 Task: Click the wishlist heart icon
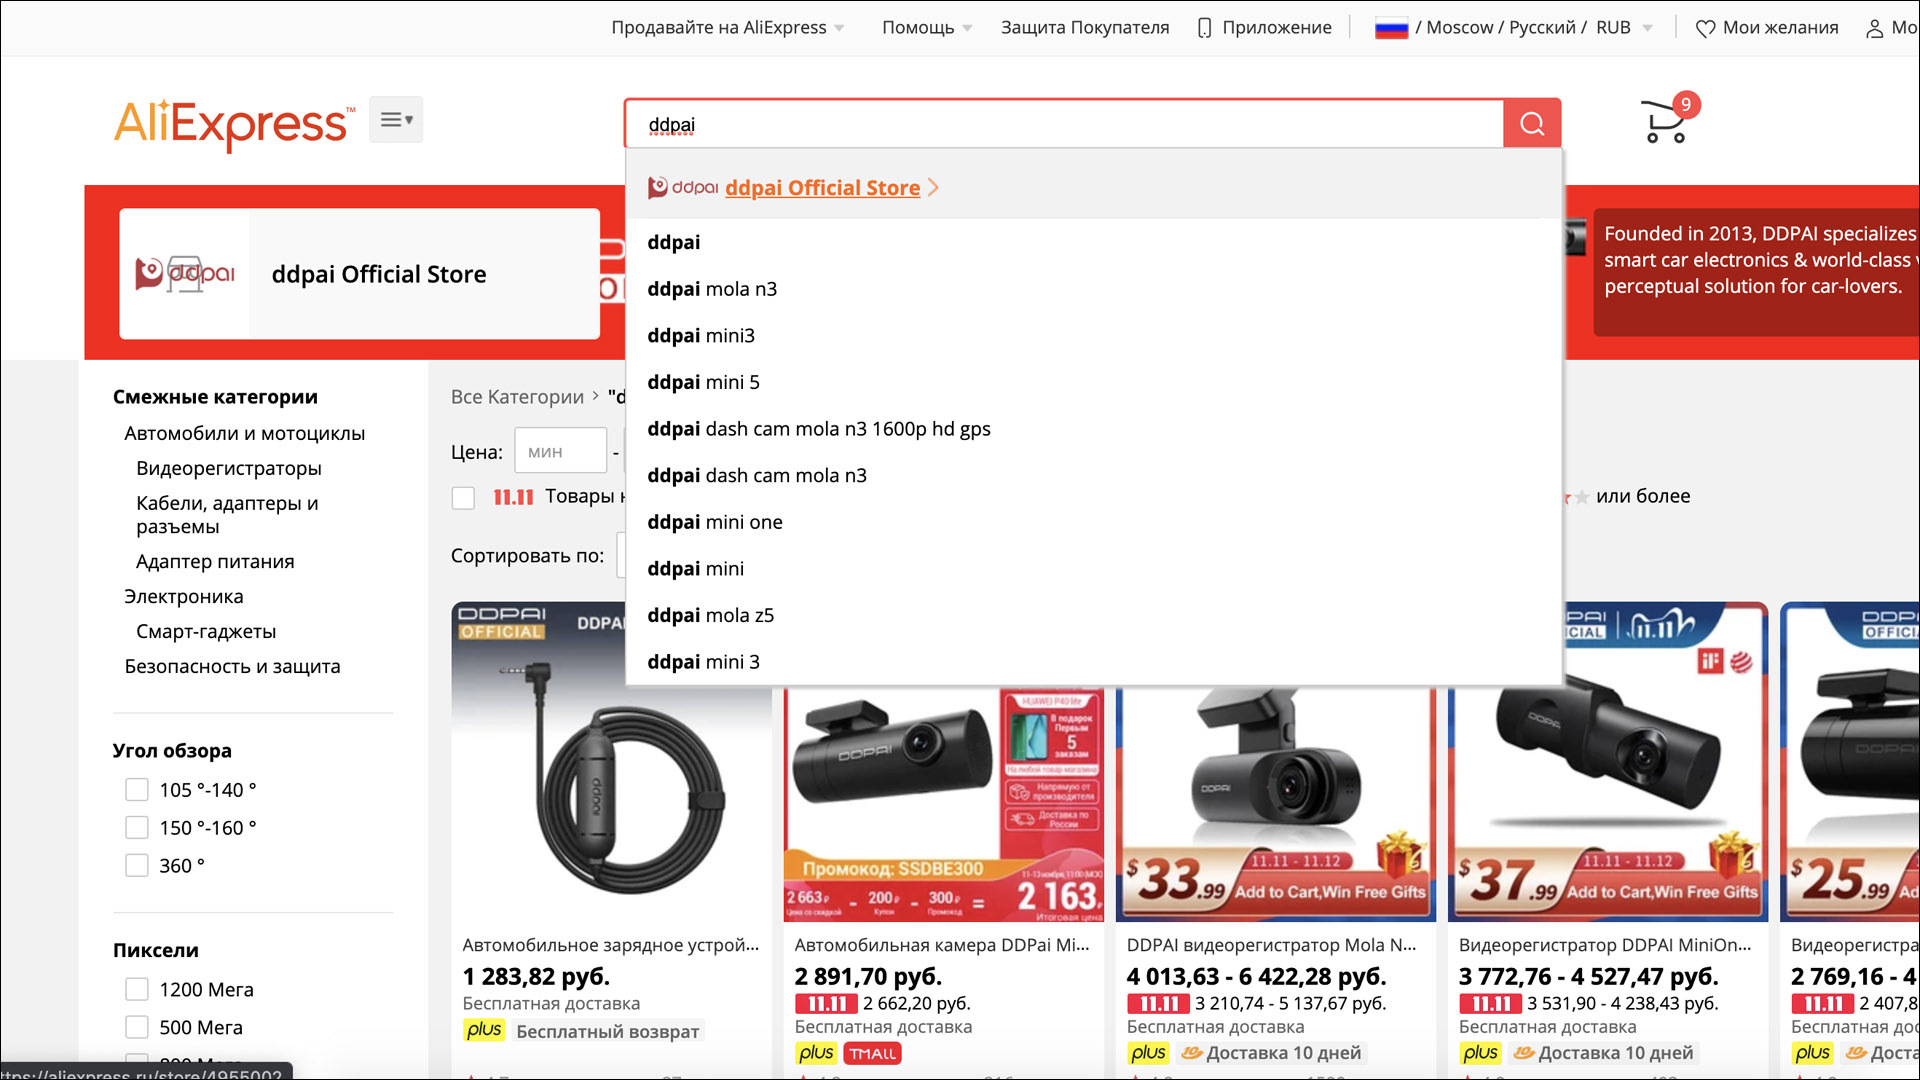(1705, 28)
